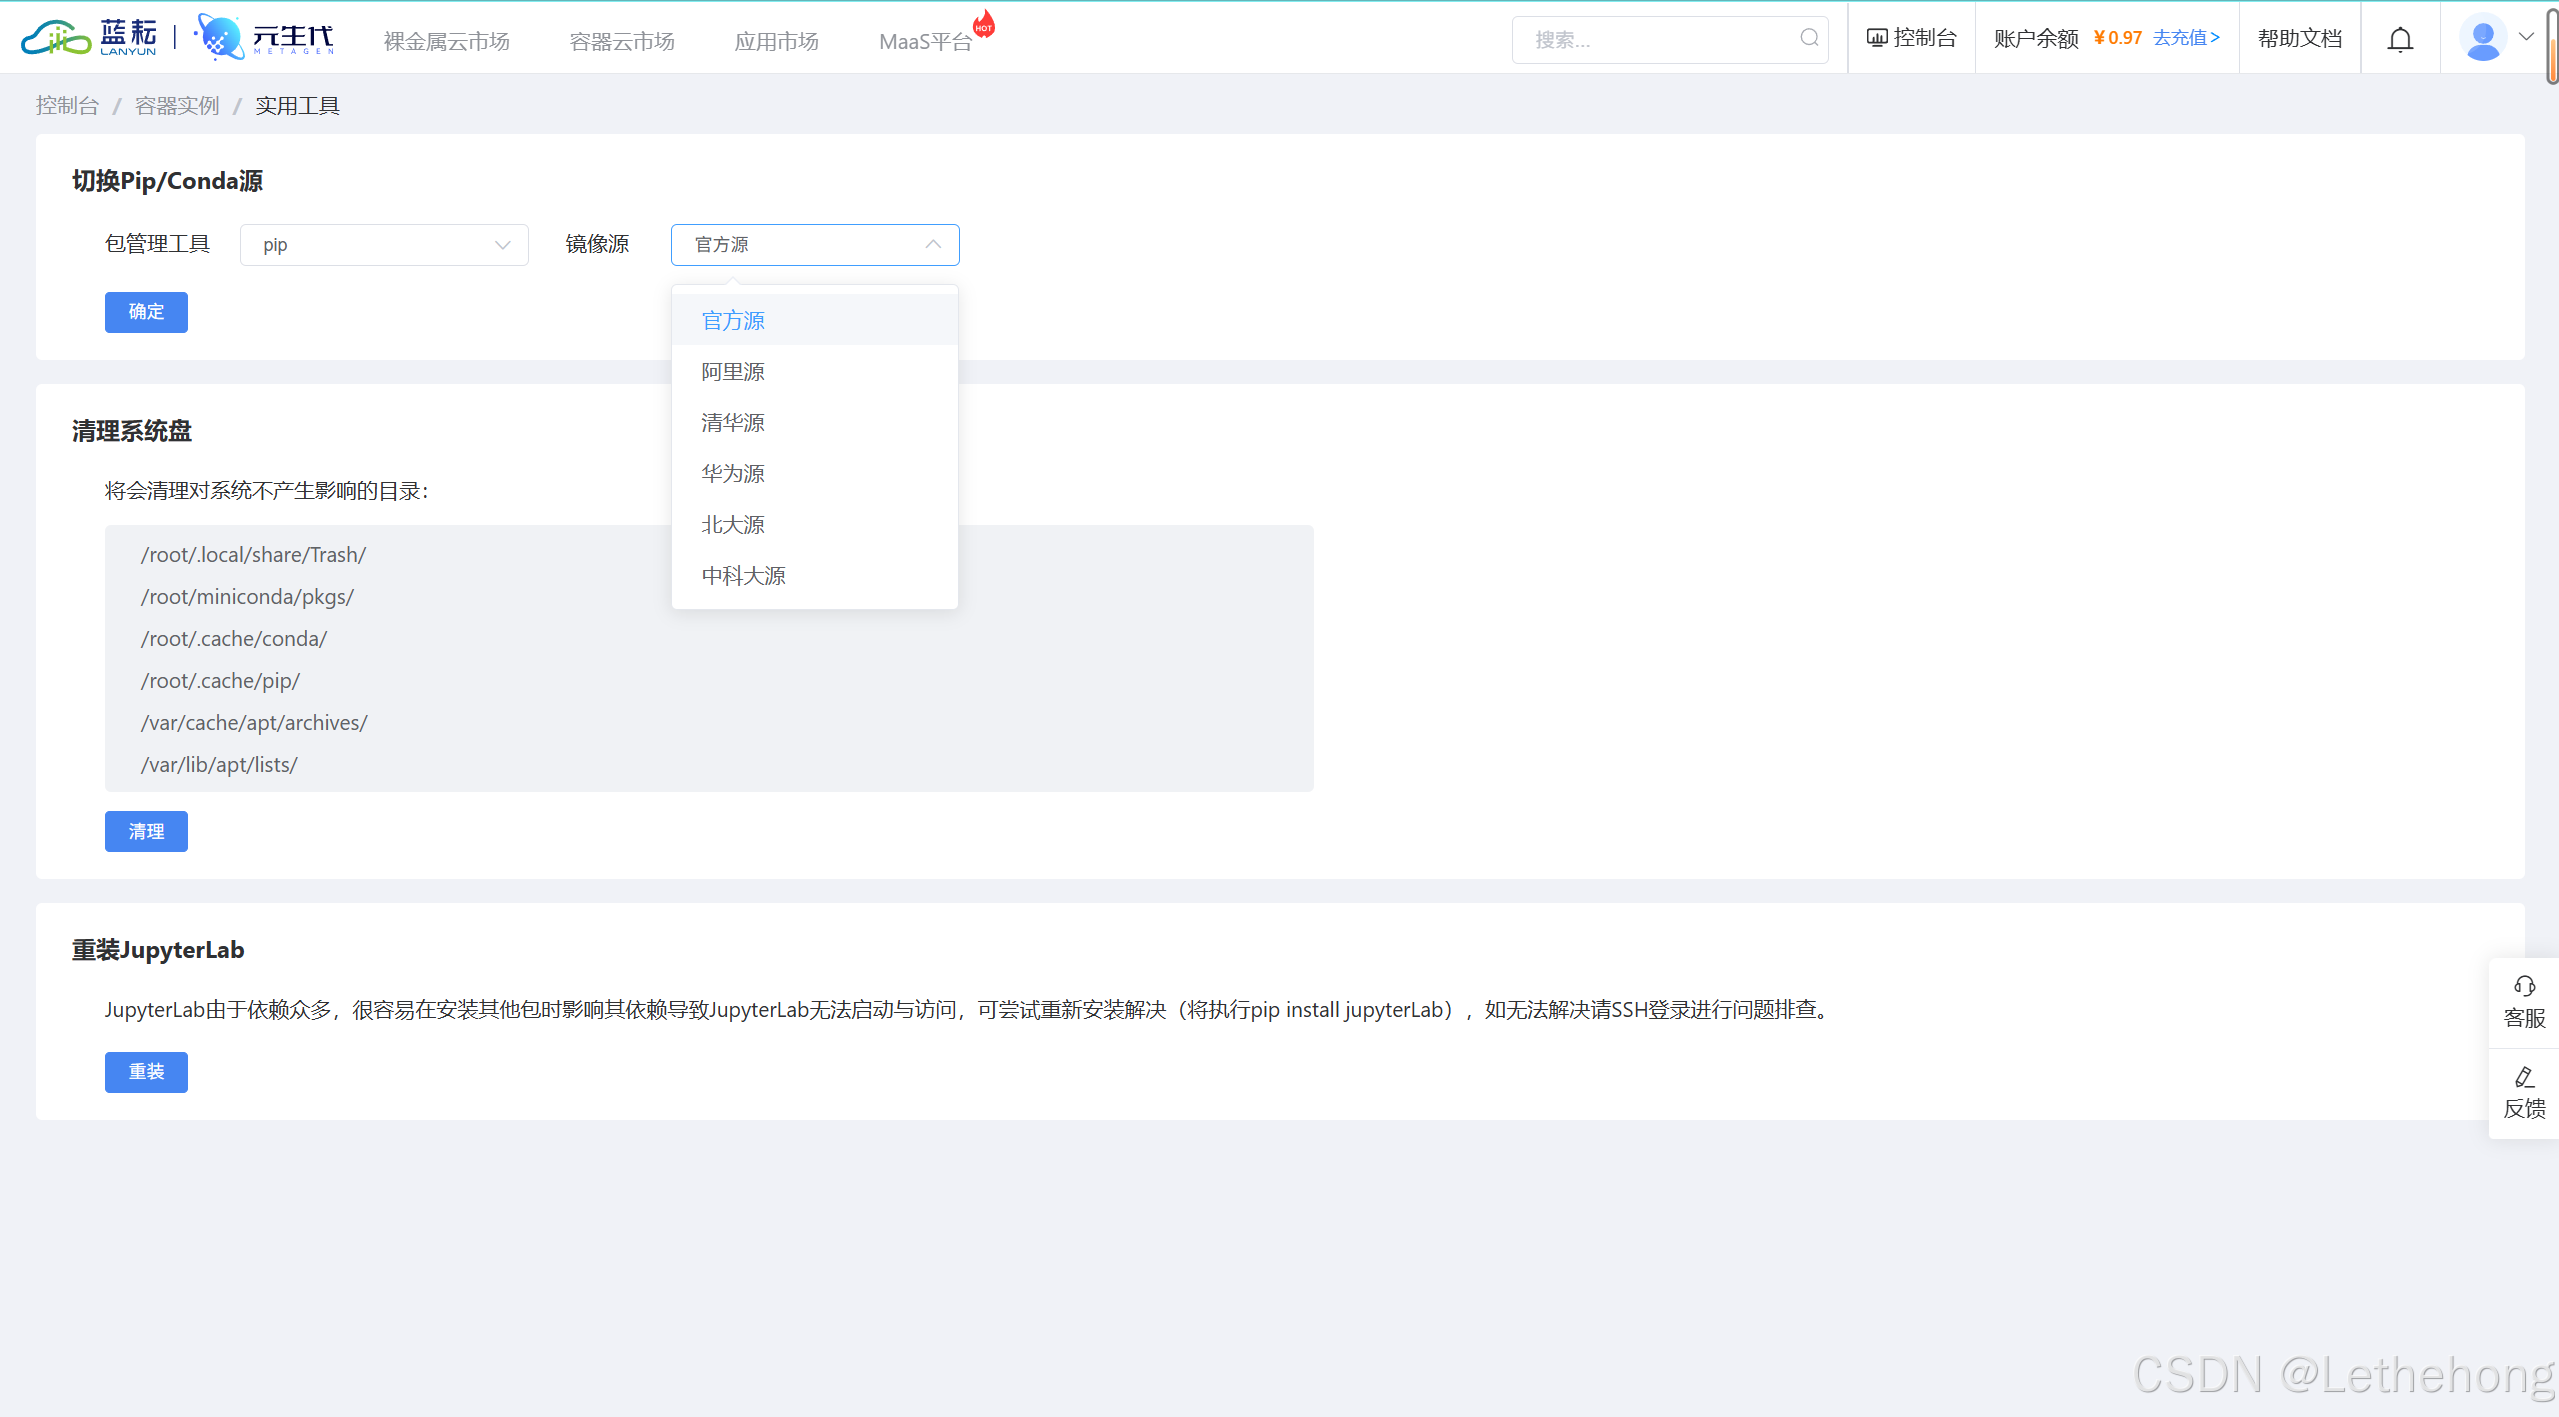
Task: Click the 去充值 recharge link
Action: (2186, 38)
